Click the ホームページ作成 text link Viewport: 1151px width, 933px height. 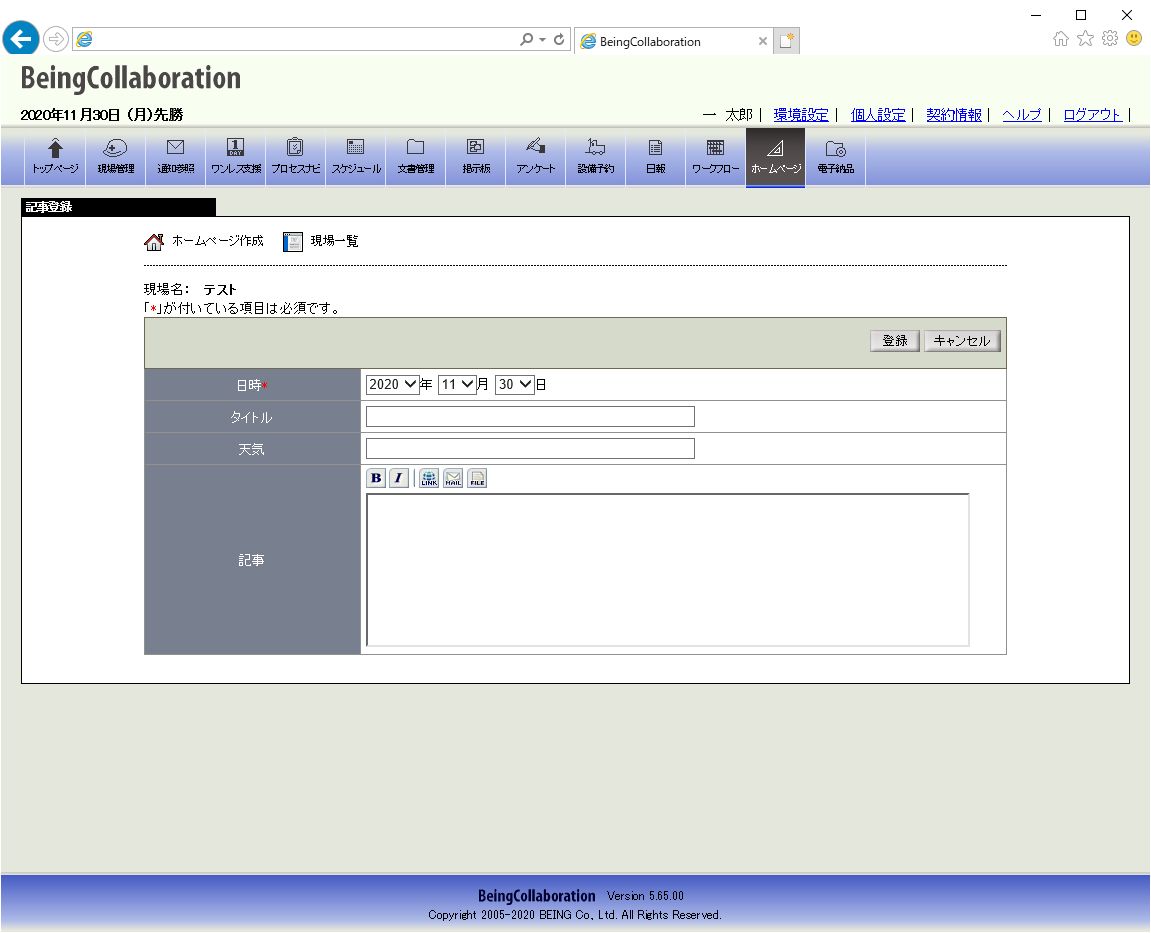pyautogui.click(x=217, y=241)
